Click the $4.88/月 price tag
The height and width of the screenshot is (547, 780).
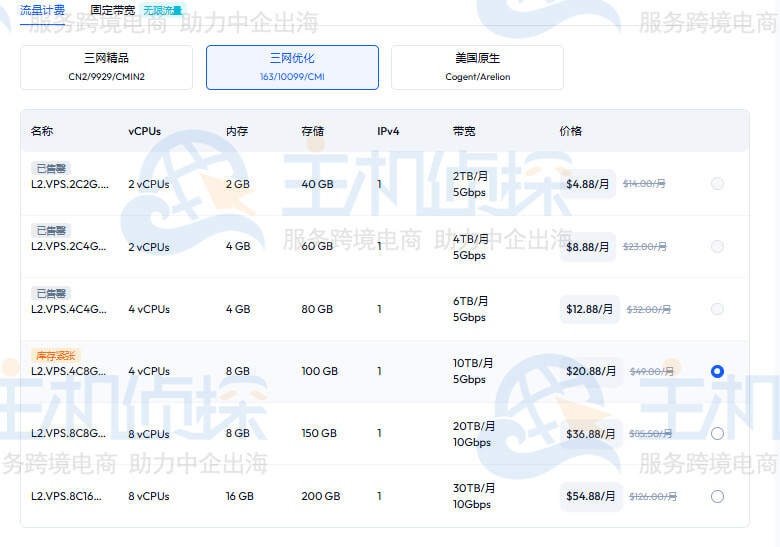[587, 184]
